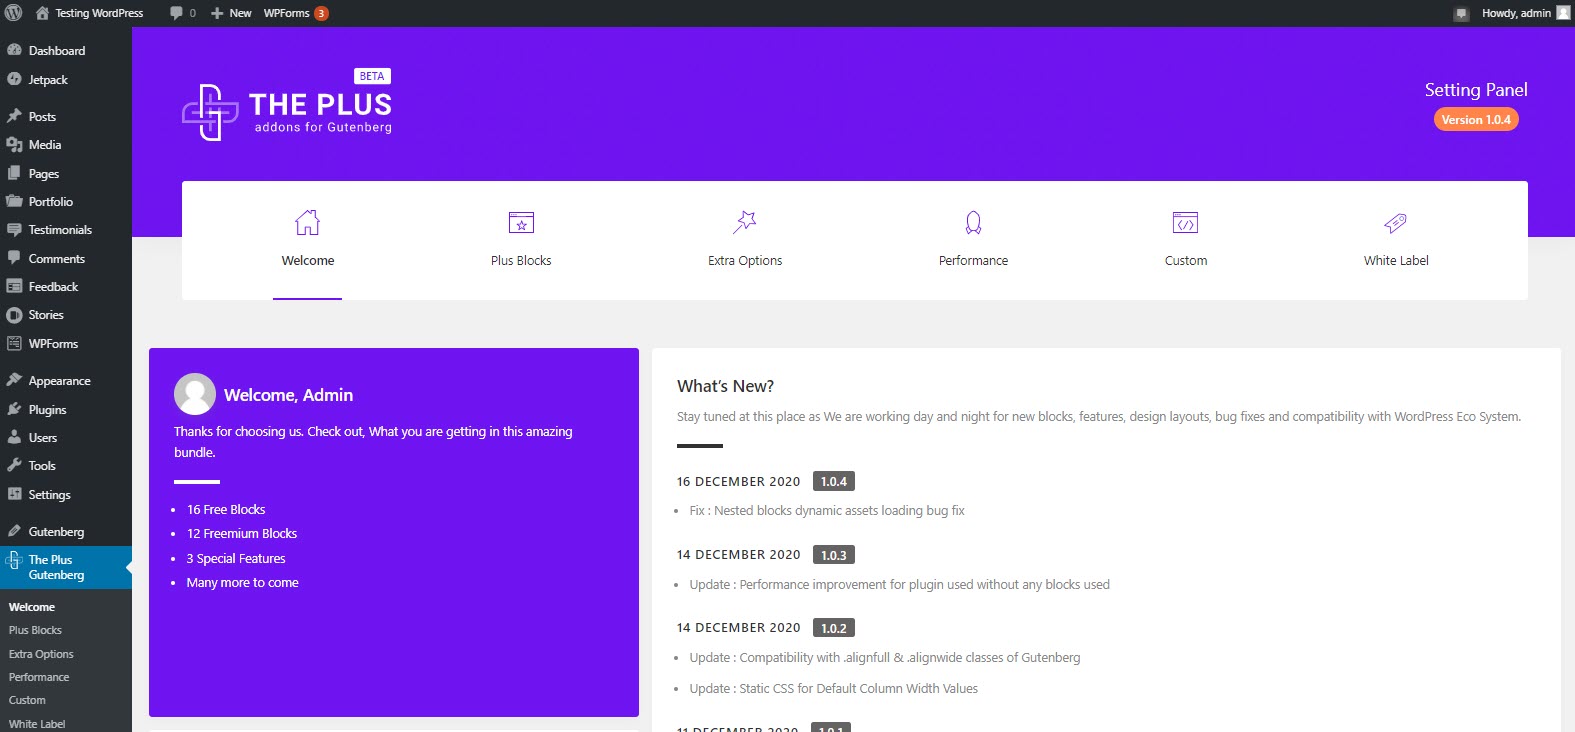Open Performance submenu link in sidebar
The height and width of the screenshot is (732, 1575).
click(39, 677)
